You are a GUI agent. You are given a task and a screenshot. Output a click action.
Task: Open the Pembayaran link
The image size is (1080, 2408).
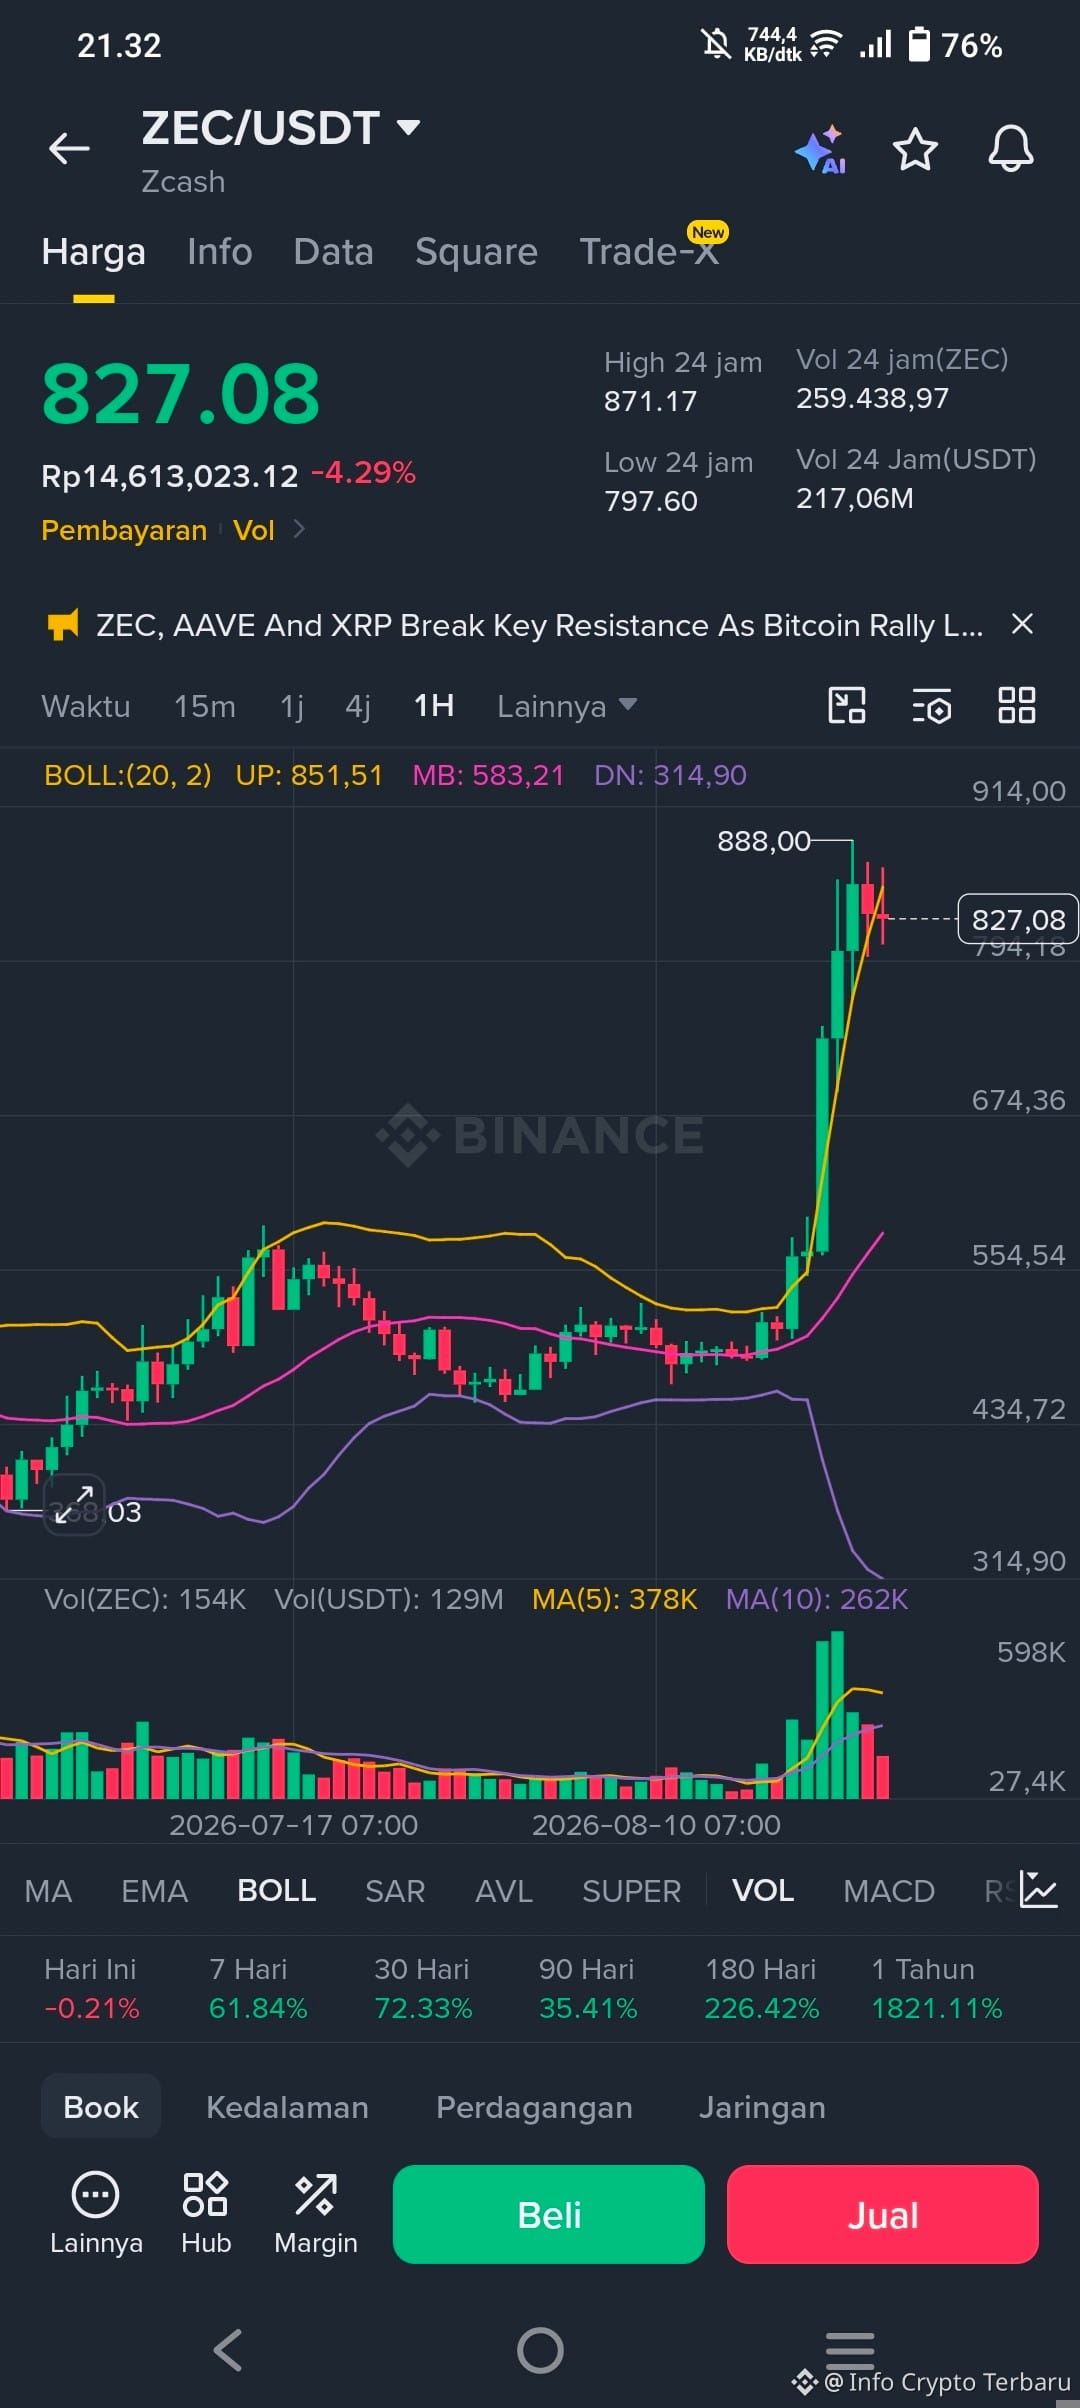click(x=124, y=529)
